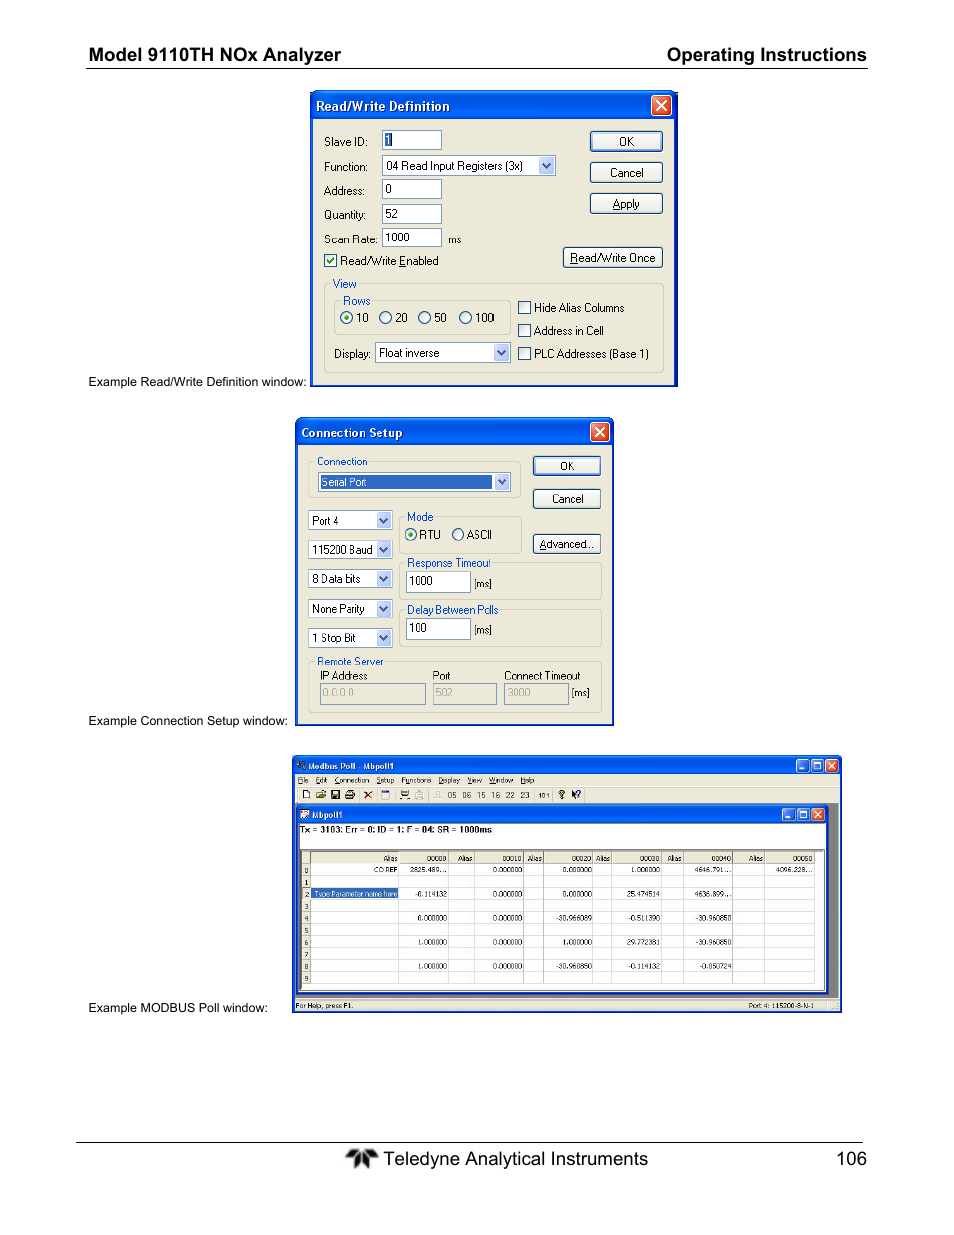
Task: Open the 115200 Baud dropdown
Action: pyautogui.click(x=384, y=550)
